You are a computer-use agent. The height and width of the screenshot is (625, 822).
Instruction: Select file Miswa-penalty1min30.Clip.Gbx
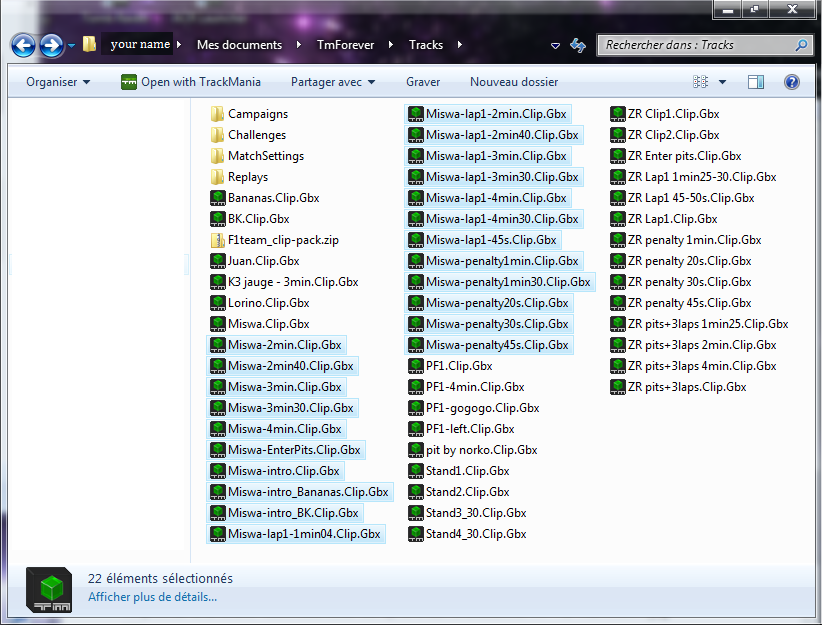pos(500,282)
